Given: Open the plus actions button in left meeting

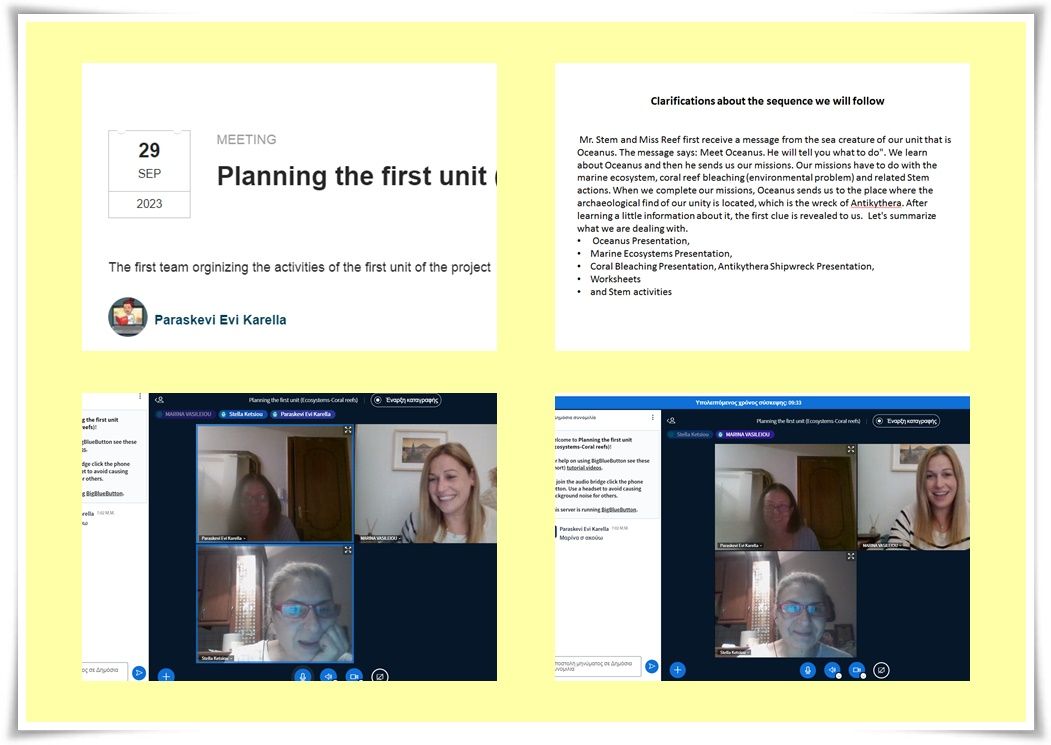Looking at the screenshot, I should 166,676.
